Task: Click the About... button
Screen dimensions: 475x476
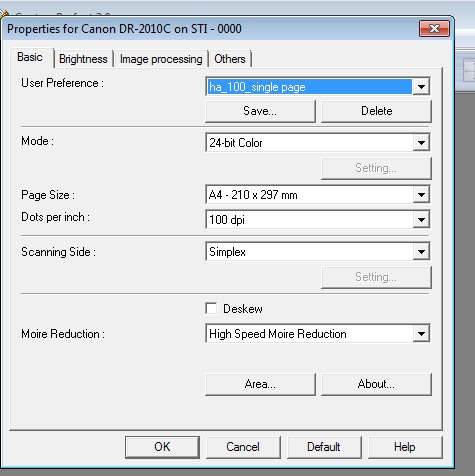Action: 376,384
